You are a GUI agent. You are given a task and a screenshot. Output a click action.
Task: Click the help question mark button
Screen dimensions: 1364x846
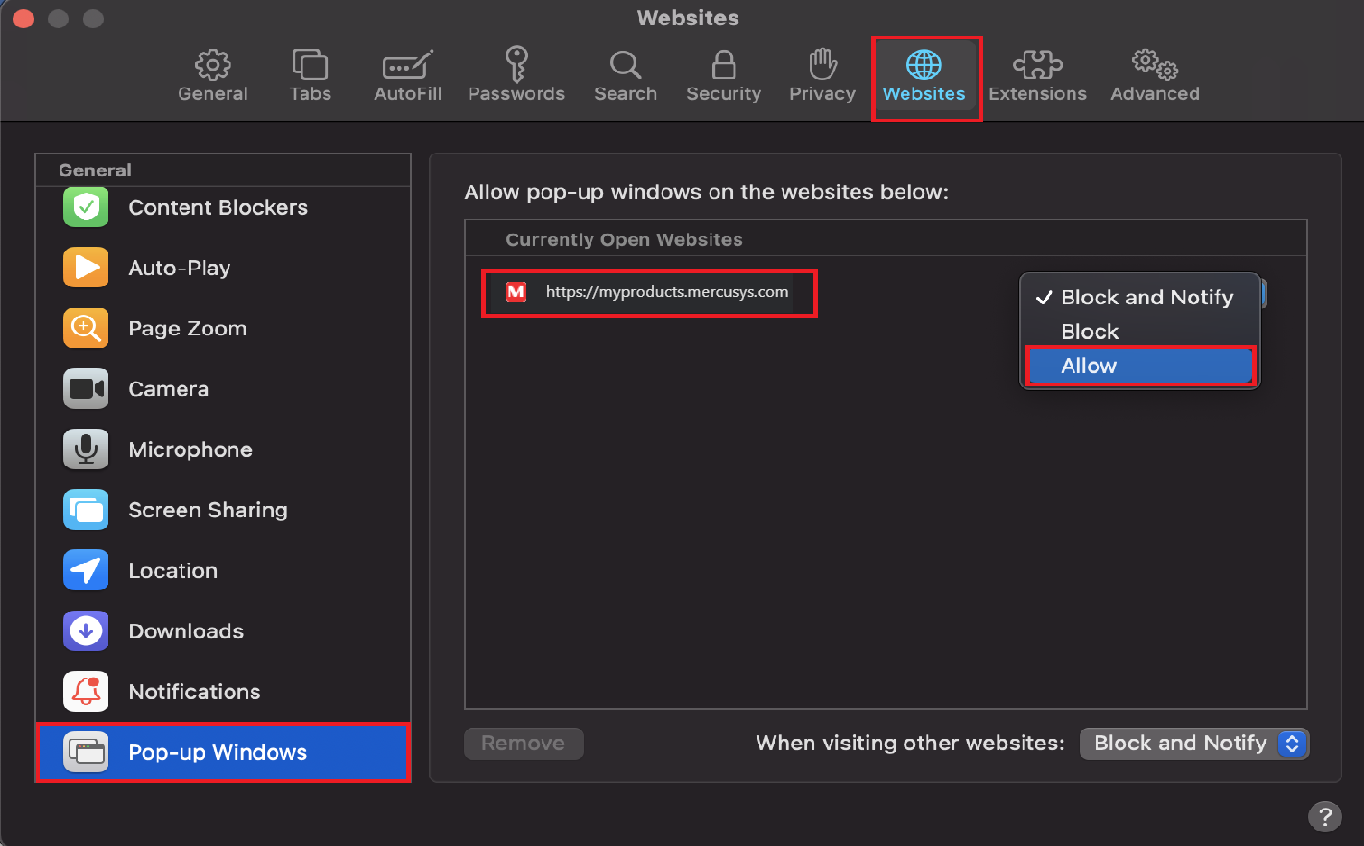1324,817
